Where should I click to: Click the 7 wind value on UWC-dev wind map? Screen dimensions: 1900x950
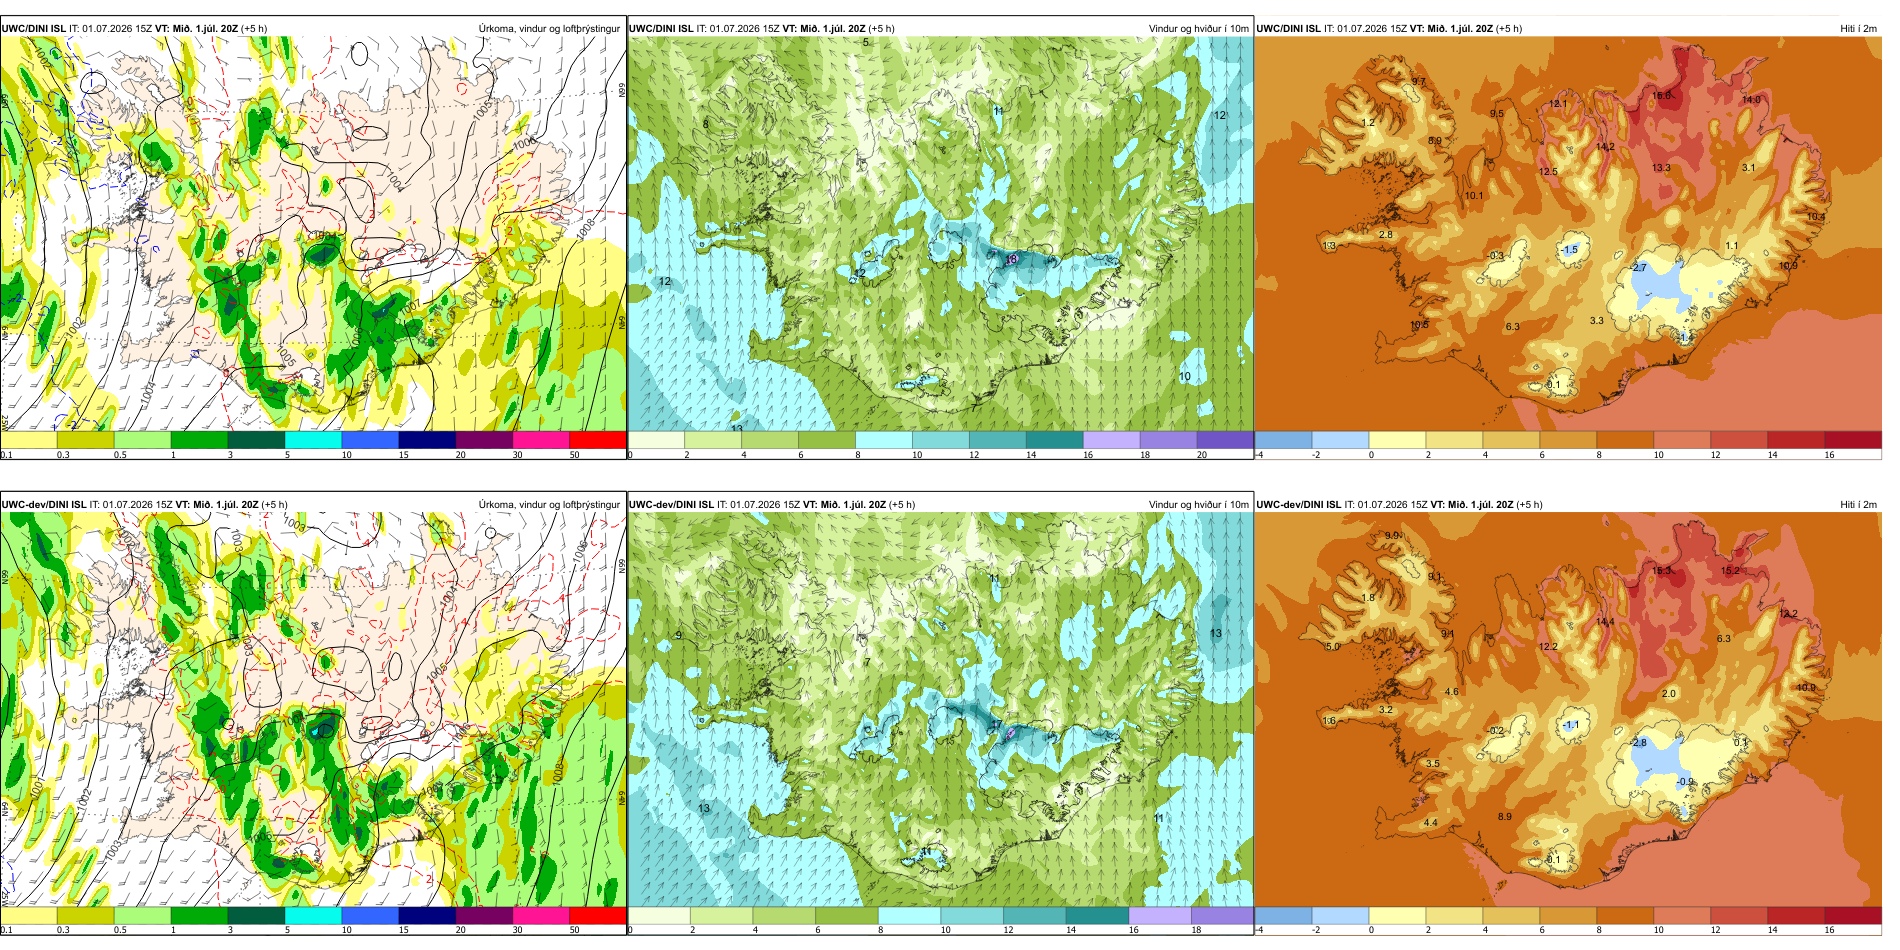[x=867, y=662]
